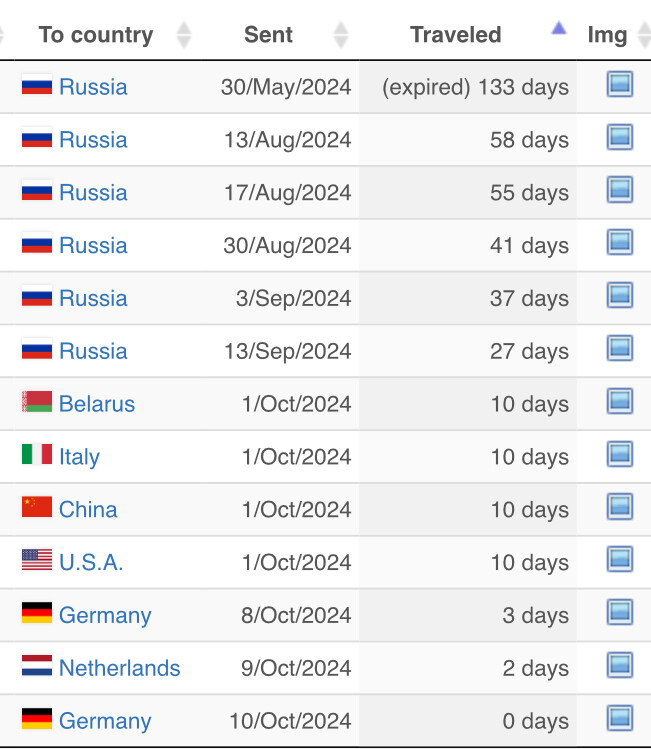View image of postcard sent 10/Oct/2024
Screen dimensions: 651x749
(620, 719)
